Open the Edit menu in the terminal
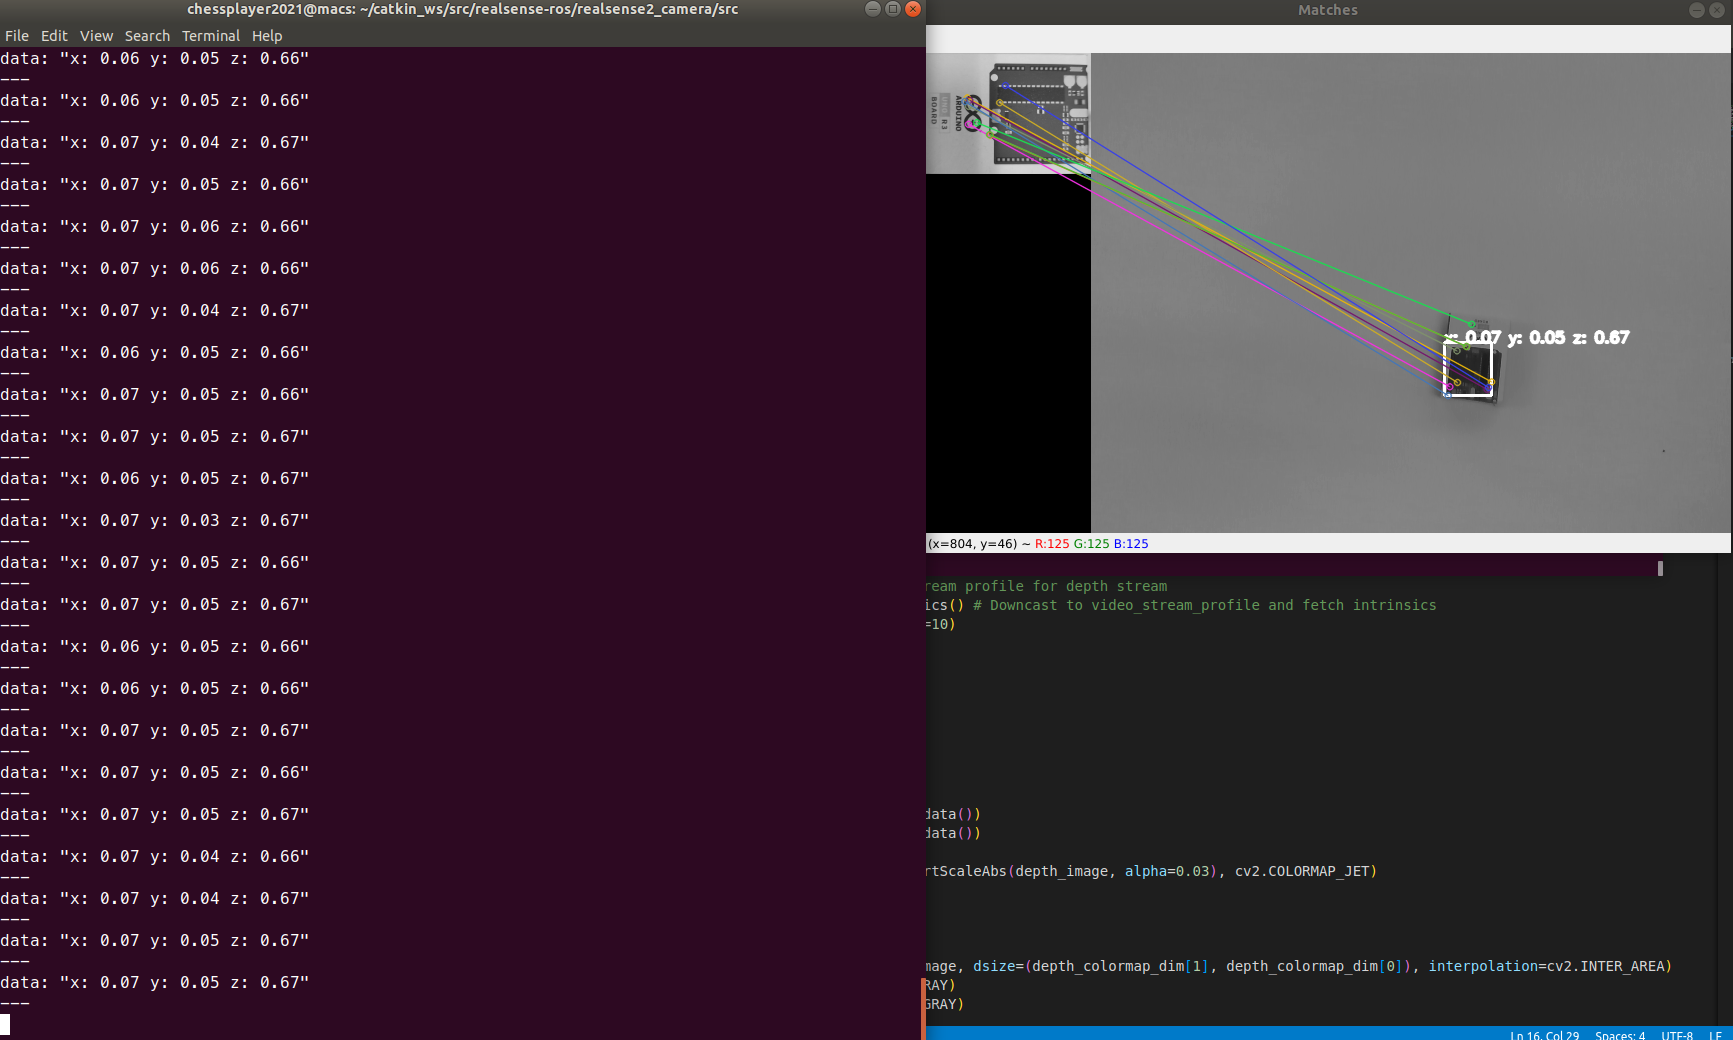 pos(54,36)
